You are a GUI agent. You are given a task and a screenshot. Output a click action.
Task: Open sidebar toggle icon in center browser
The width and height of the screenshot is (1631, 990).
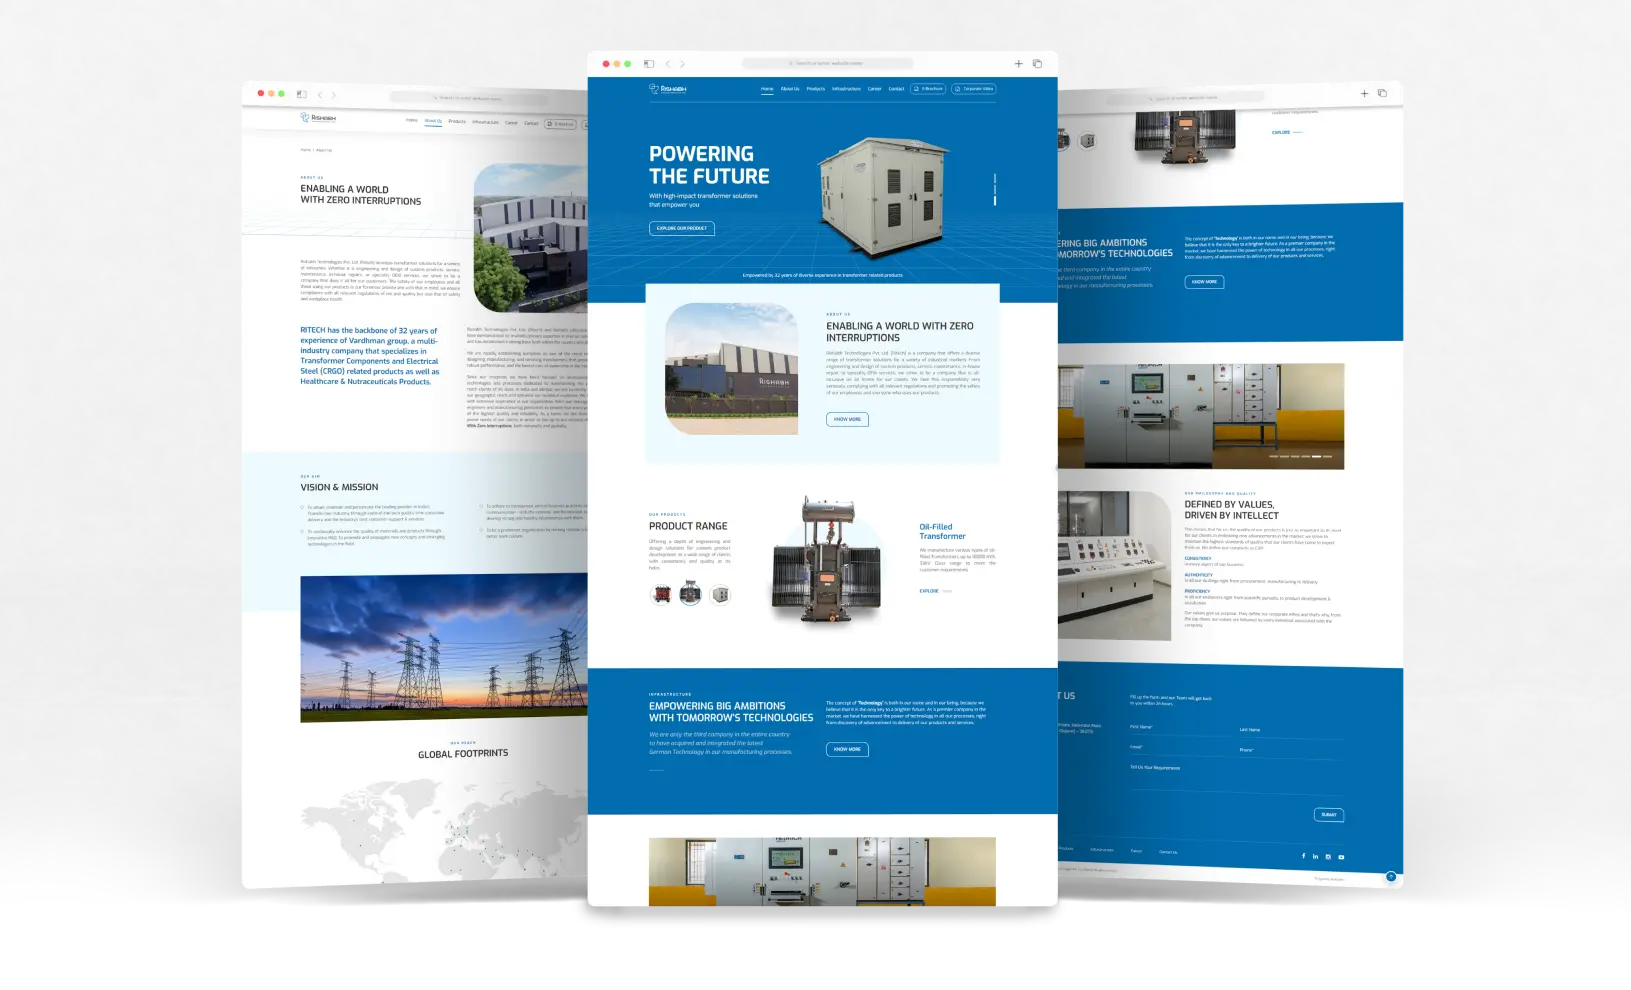649,63
